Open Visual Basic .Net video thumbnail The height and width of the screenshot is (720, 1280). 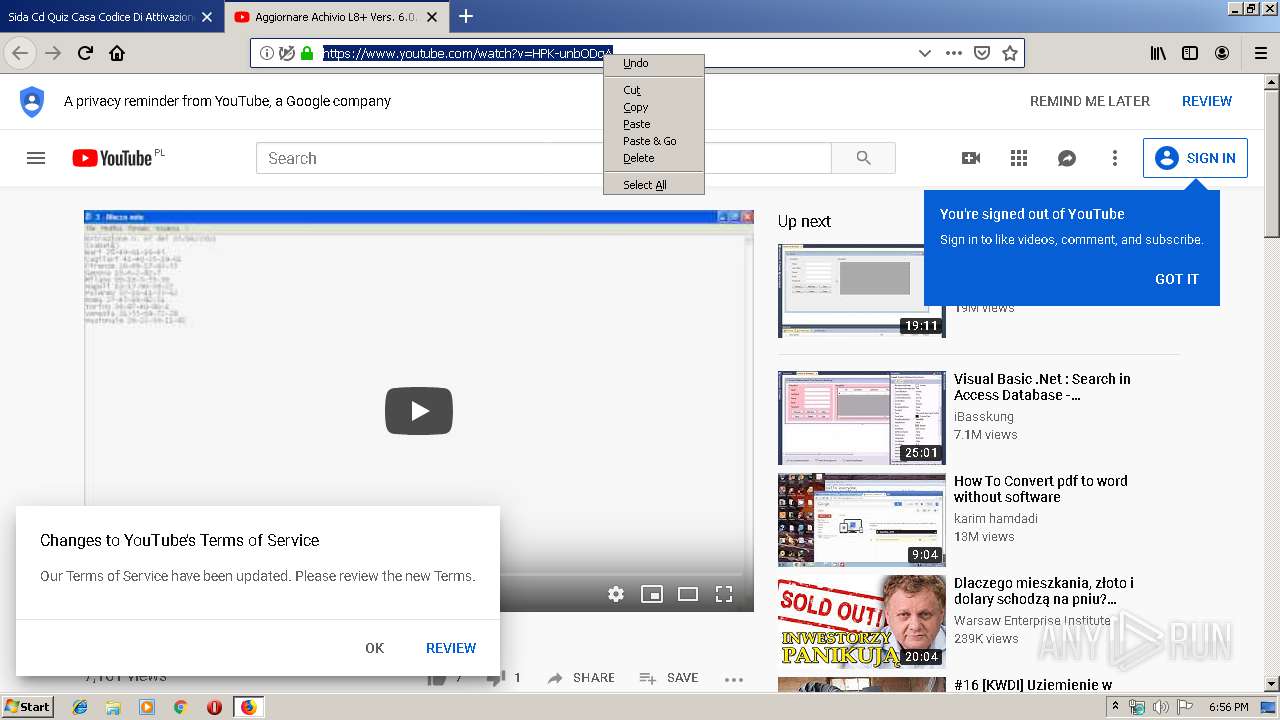862,418
